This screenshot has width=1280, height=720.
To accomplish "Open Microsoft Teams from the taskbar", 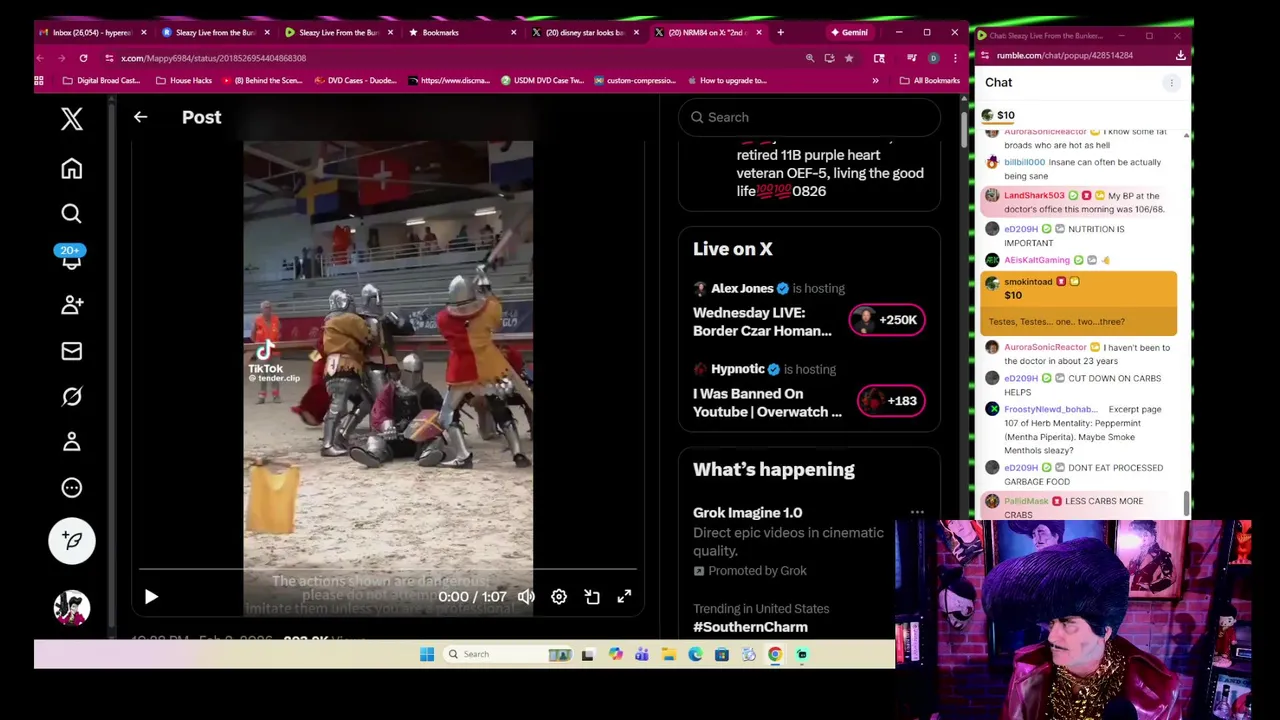I will pos(642,654).
